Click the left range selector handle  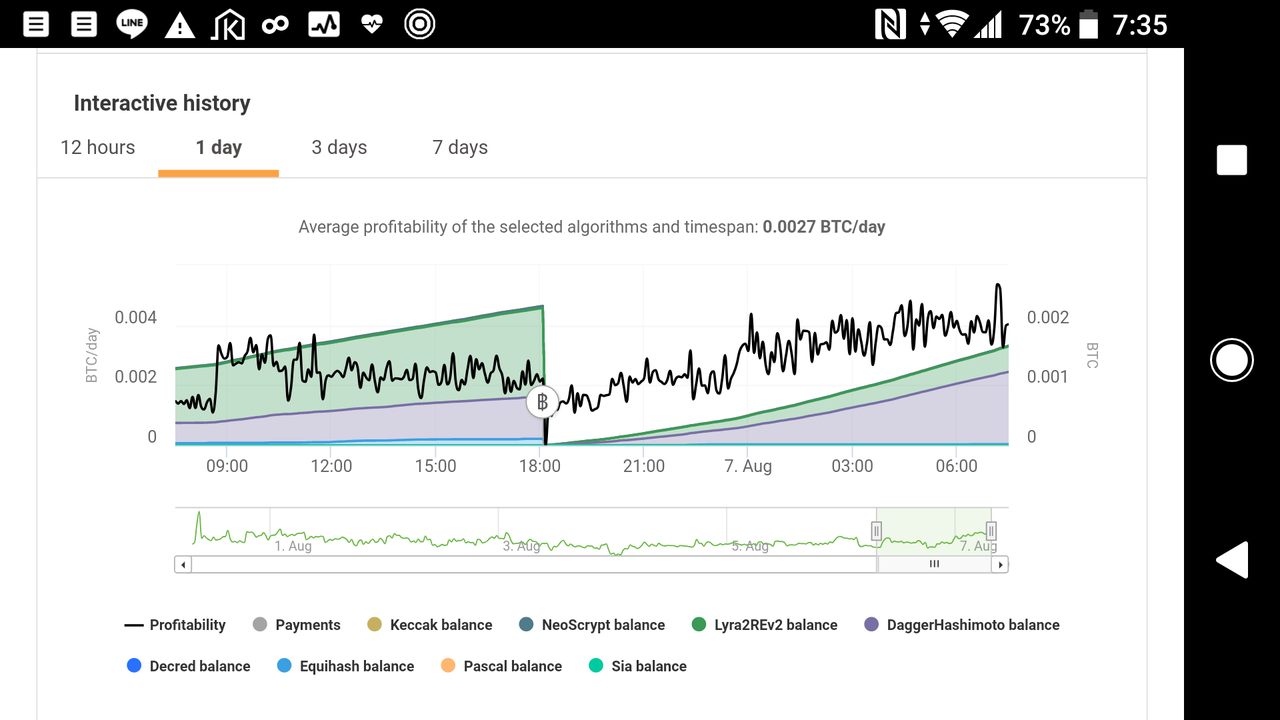tap(877, 531)
